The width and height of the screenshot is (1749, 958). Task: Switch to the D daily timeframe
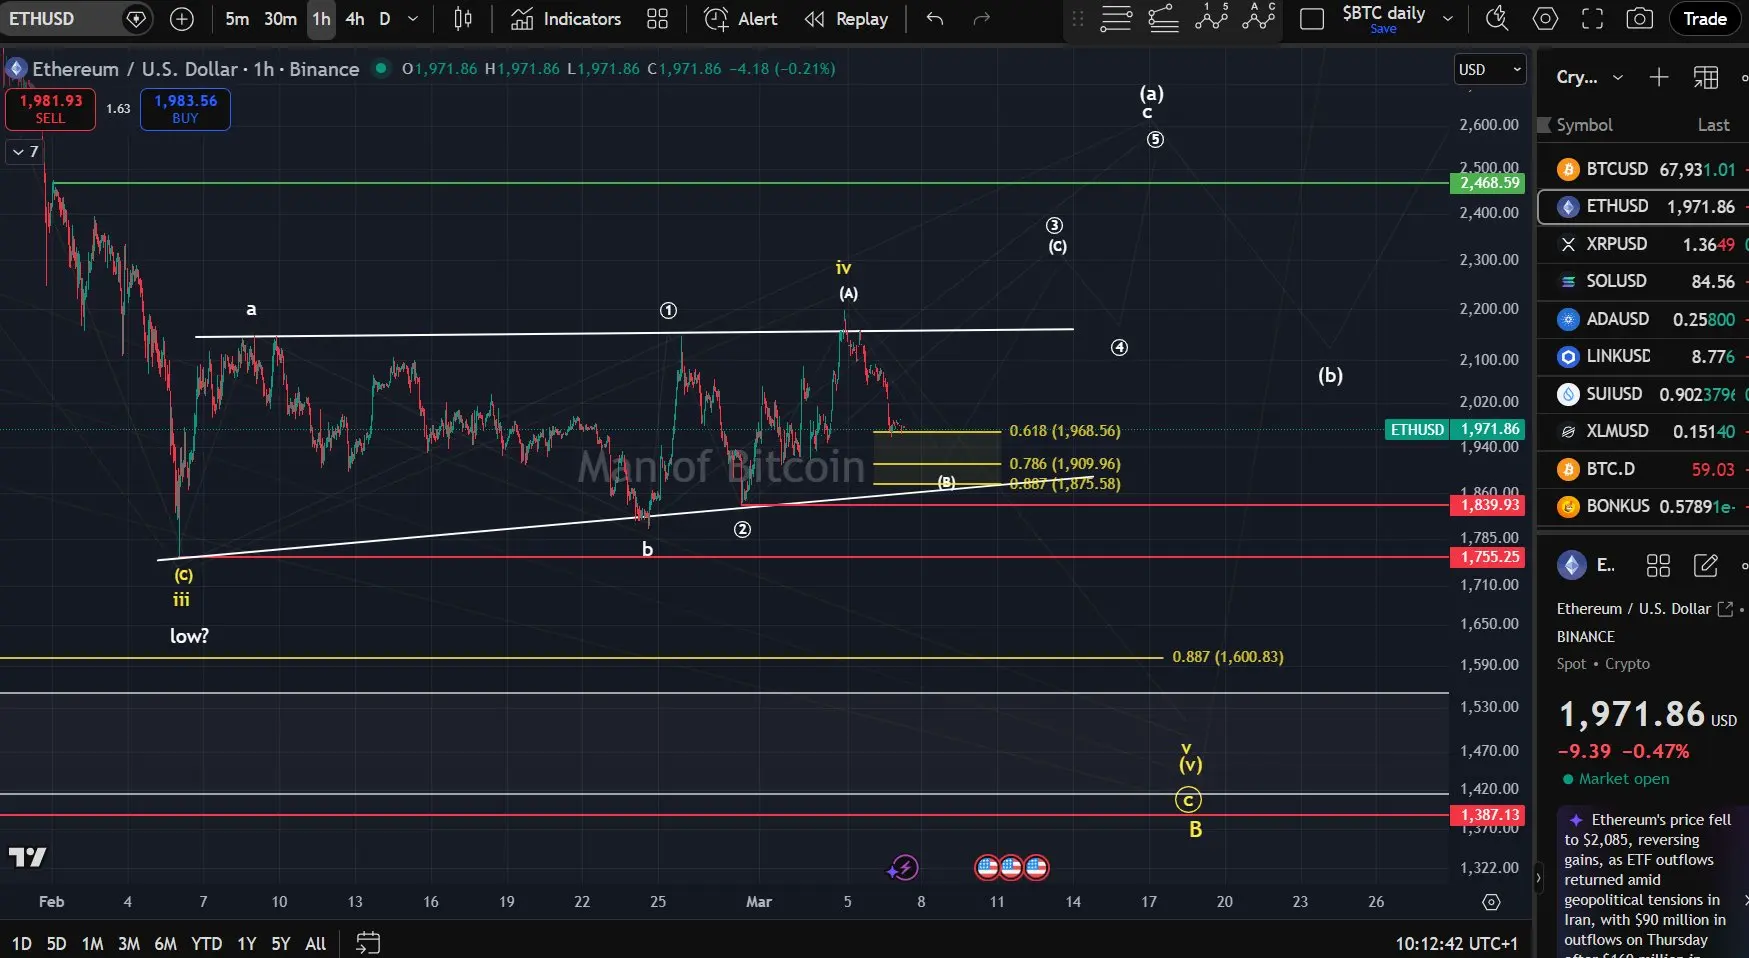pyautogui.click(x=385, y=19)
